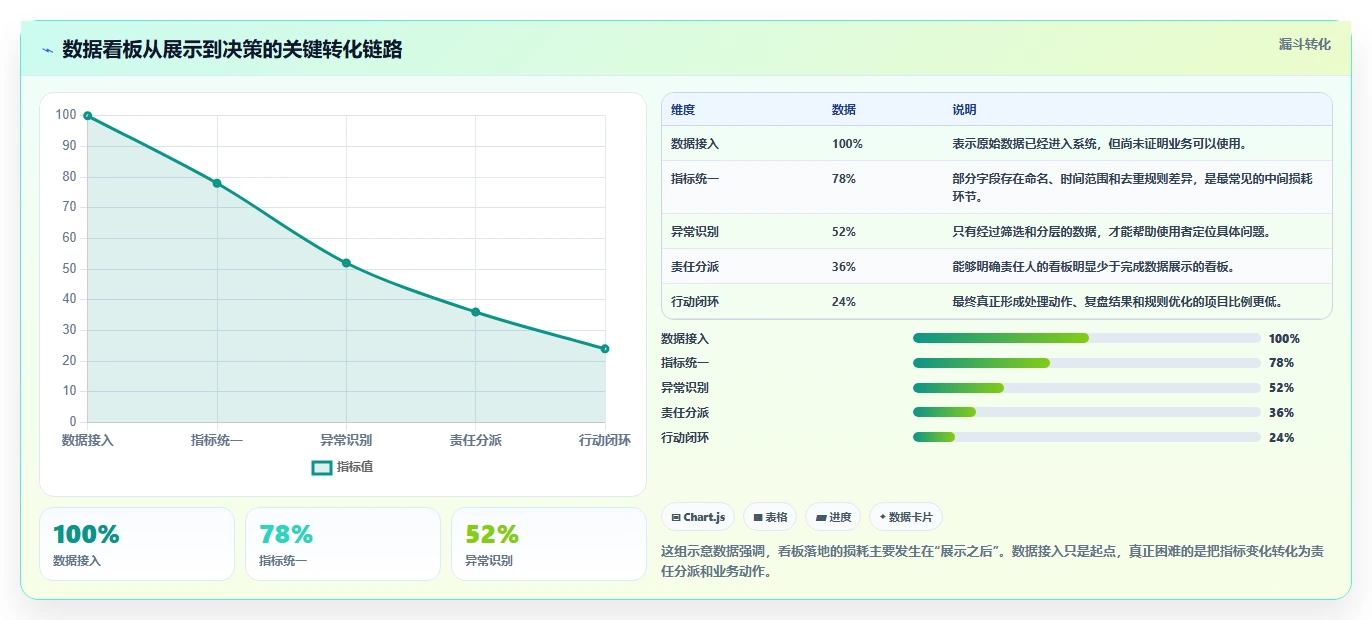Click the description beginning 最终真正形成处理动作
The image size is (1372, 620).
pos(1117,302)
